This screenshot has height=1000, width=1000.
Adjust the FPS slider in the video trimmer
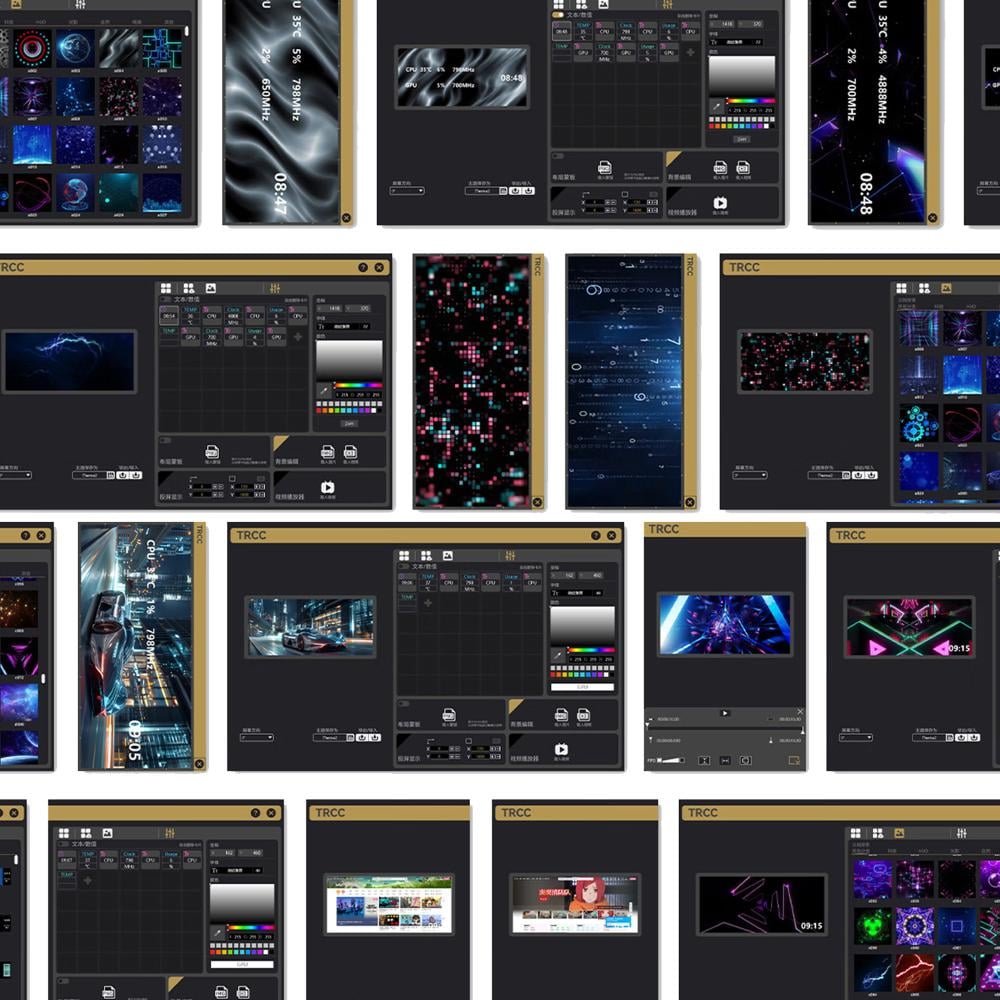(670, 760)
